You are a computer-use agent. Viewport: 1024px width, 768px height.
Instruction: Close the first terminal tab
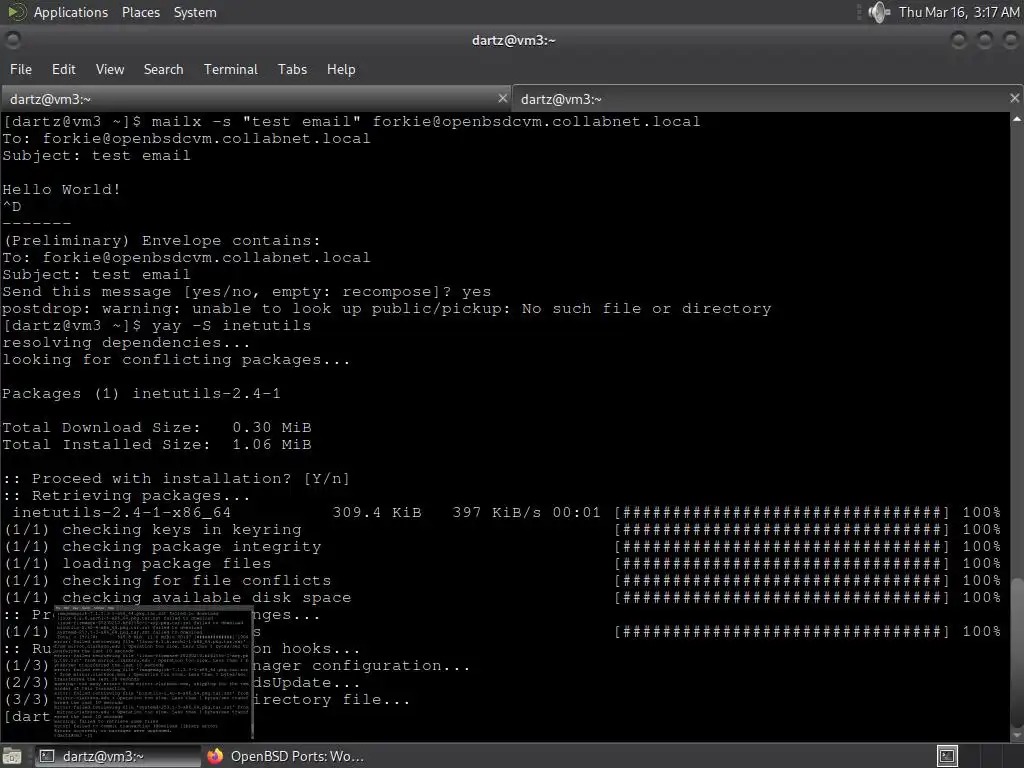coord(502,98)
